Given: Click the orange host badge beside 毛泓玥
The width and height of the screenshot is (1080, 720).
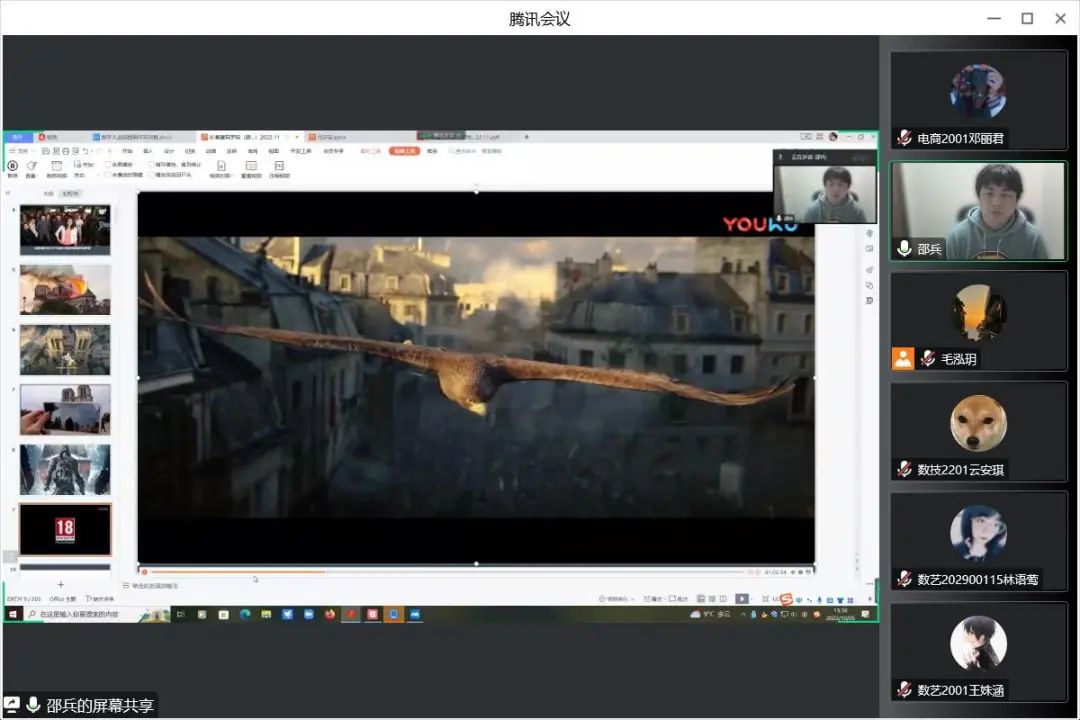Looking at the screenshot, I should (903, 358).
